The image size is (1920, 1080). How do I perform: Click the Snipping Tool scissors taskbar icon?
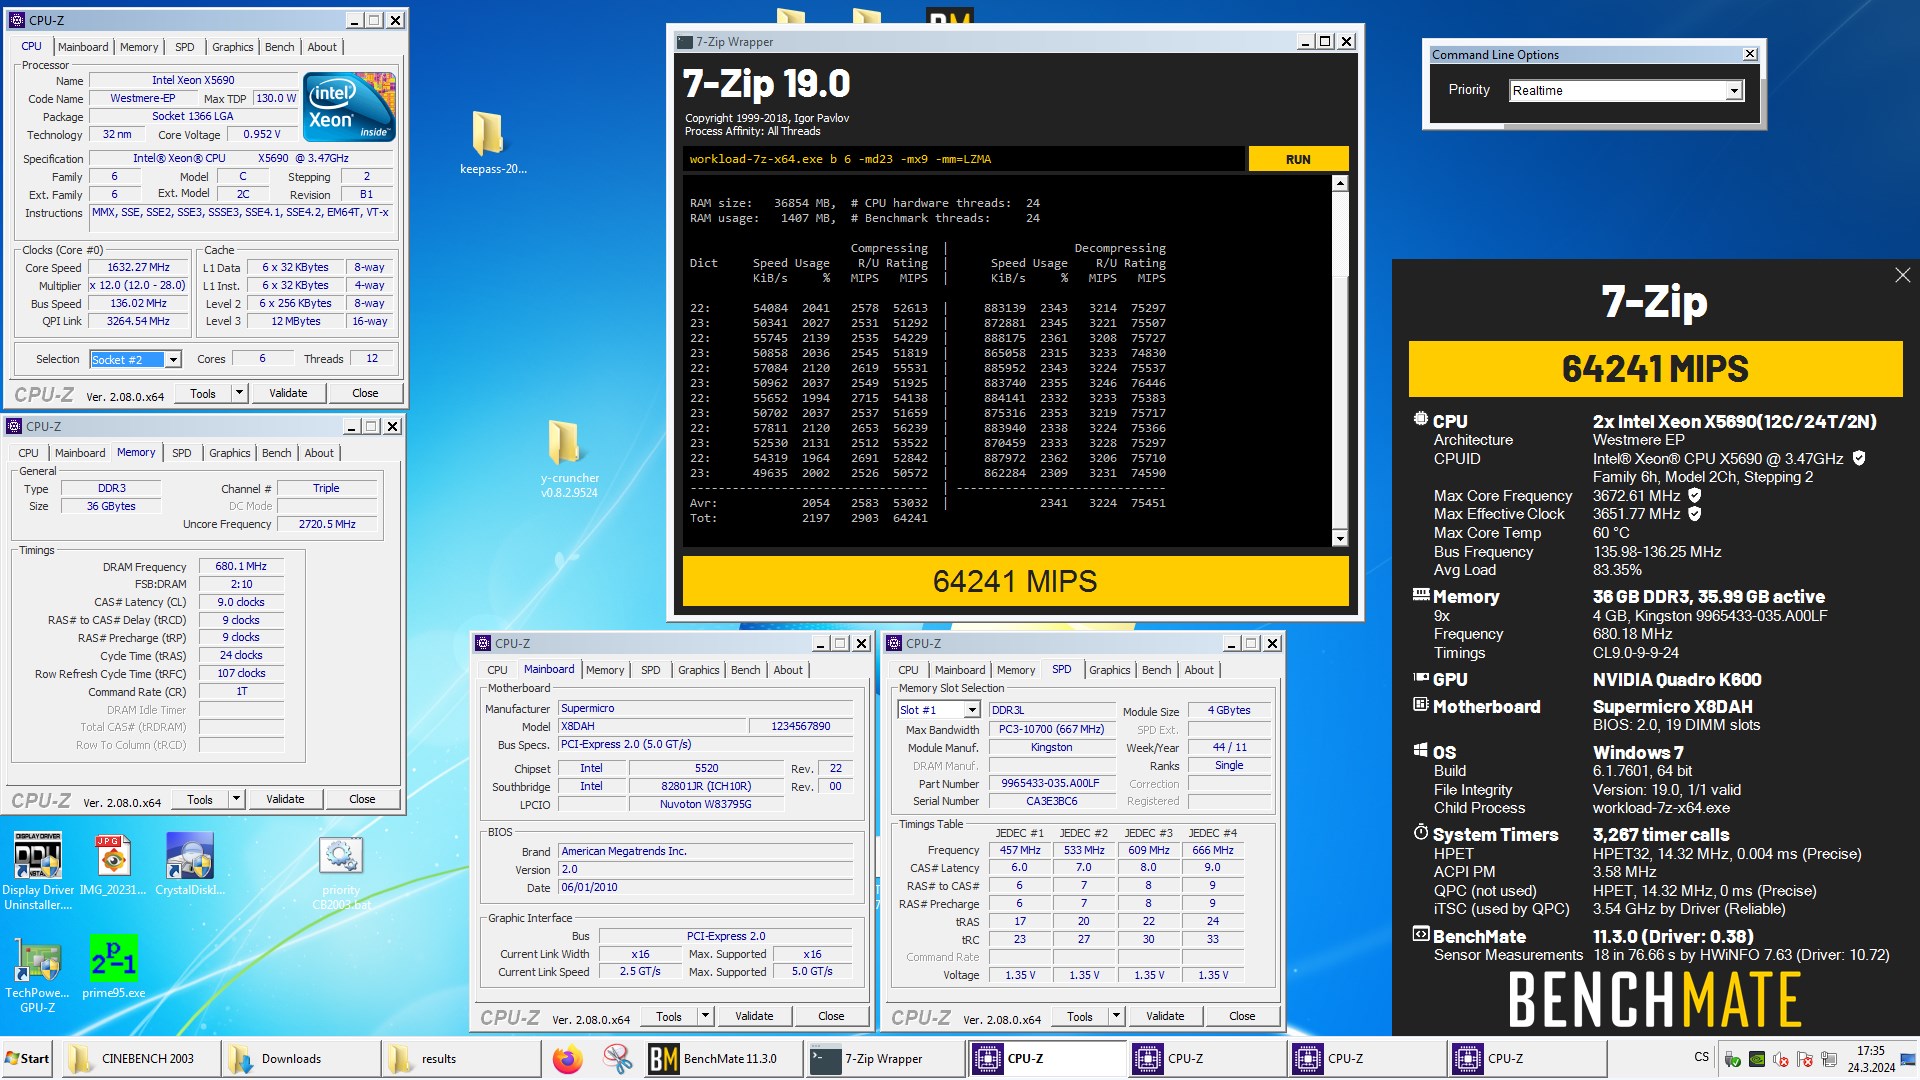pyautogui.click(x=617, y=1059)
